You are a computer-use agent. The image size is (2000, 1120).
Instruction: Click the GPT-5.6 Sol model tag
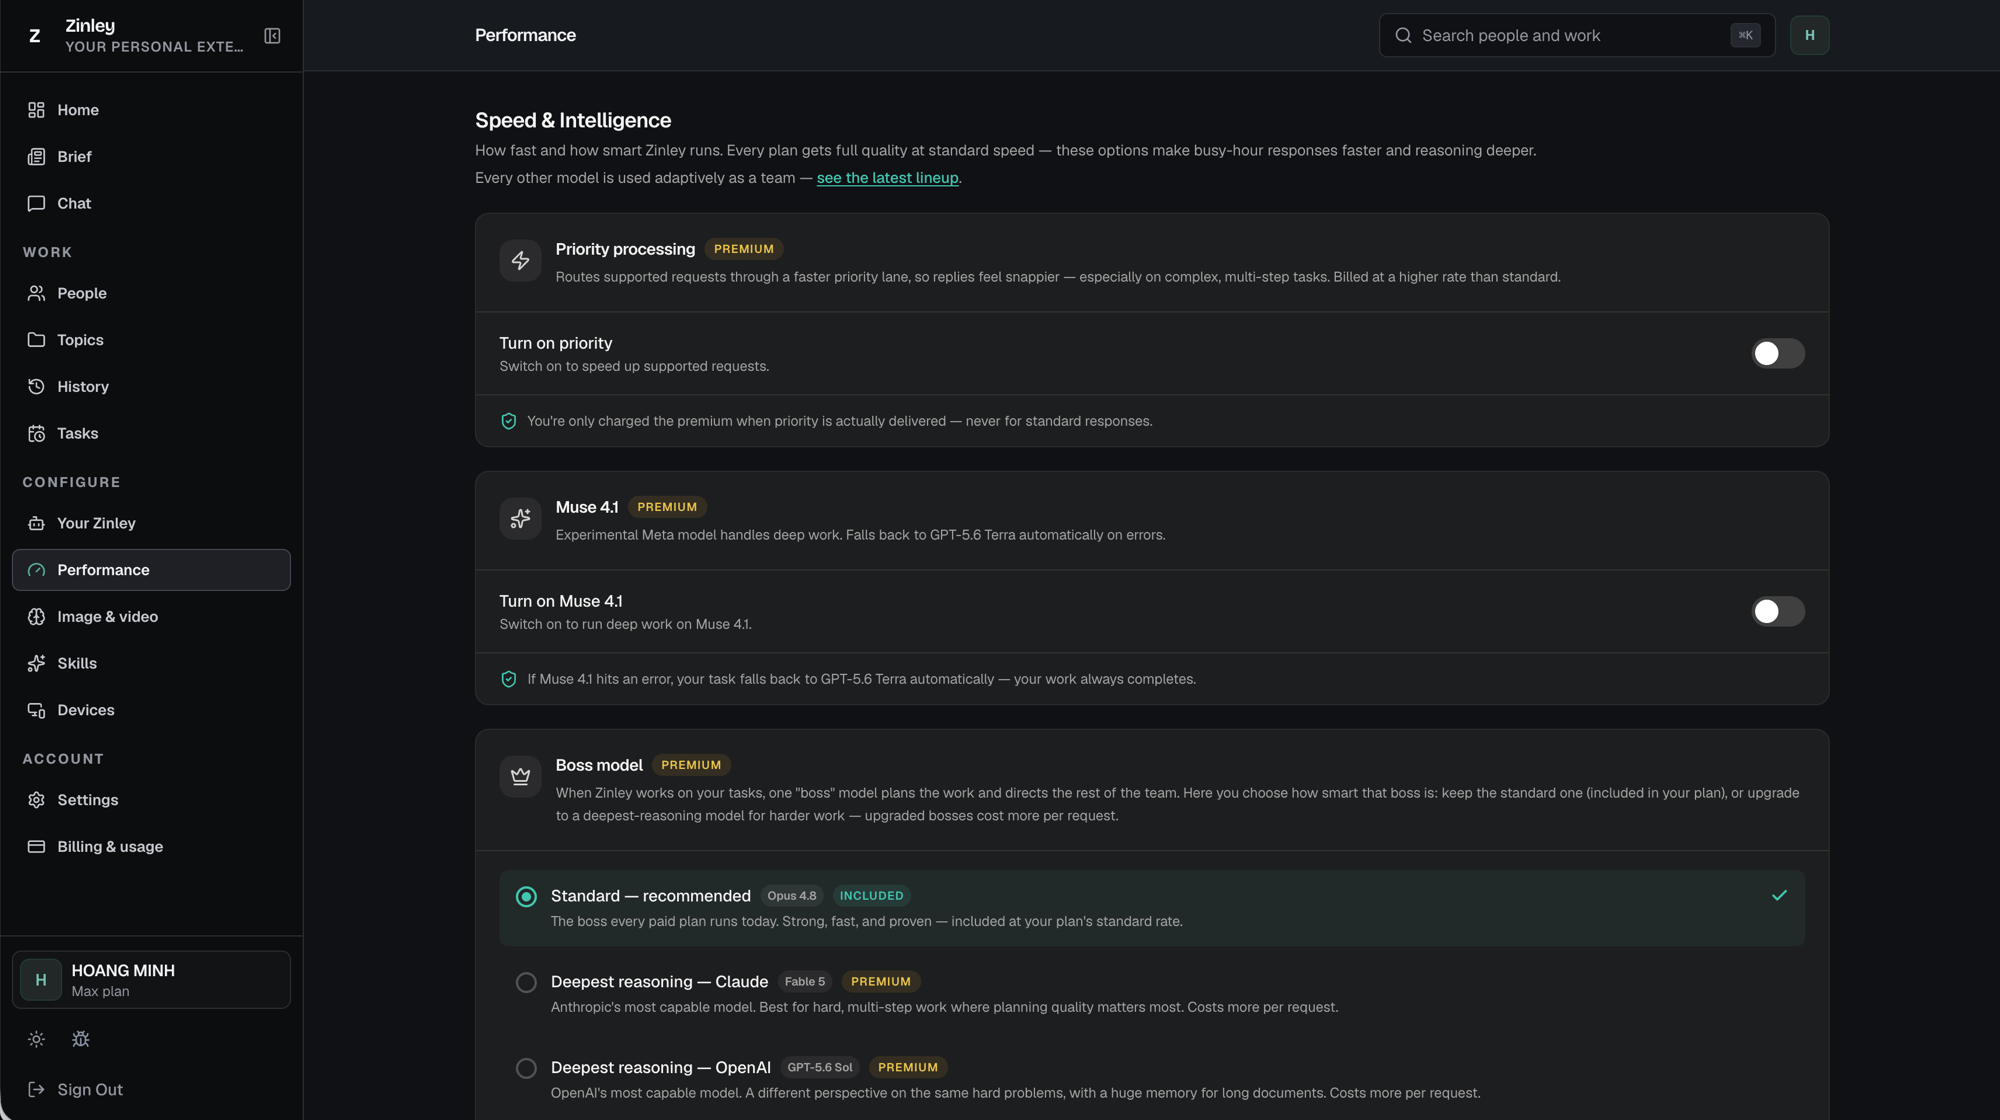coord(820,1068)
